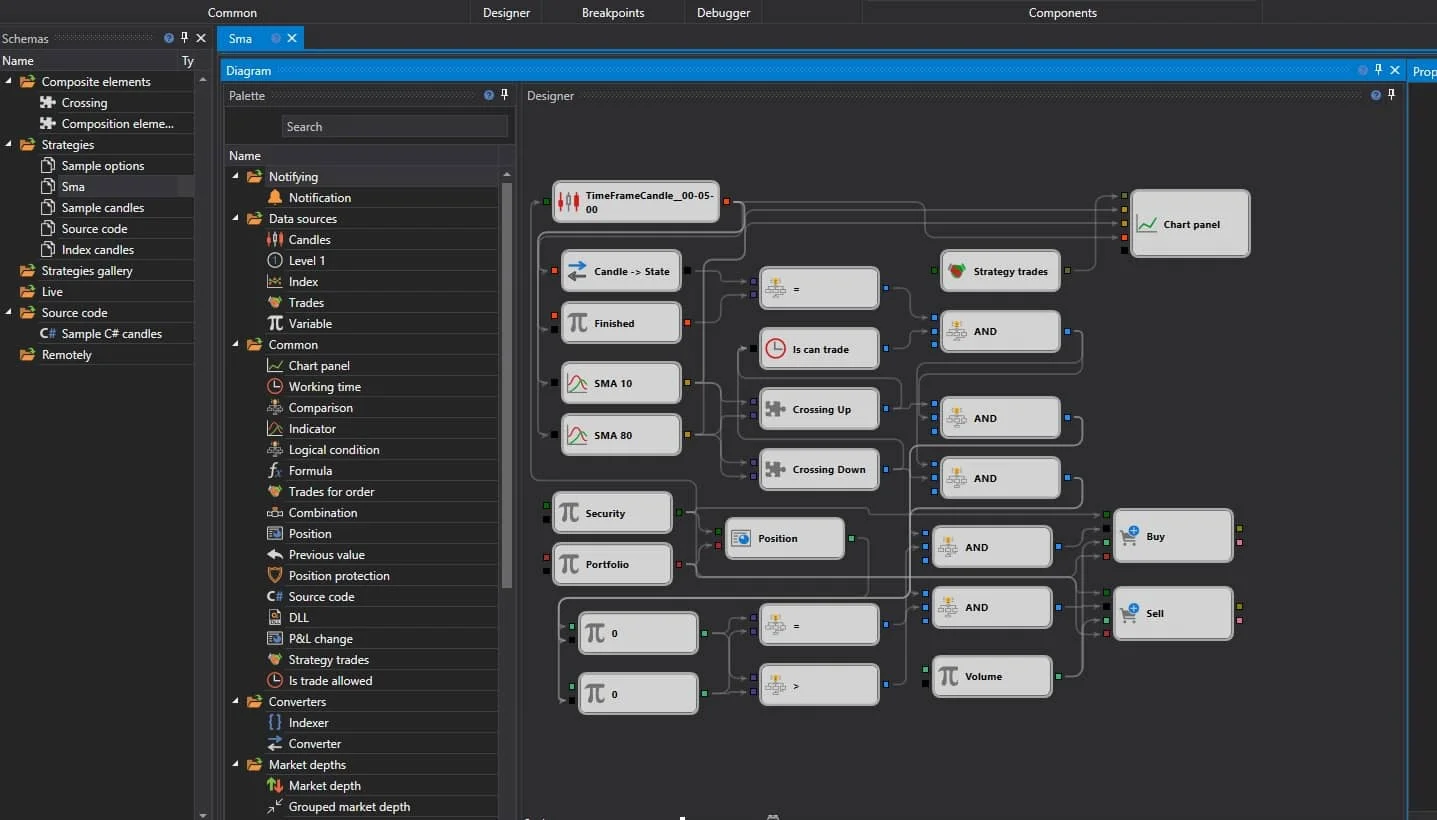Click the Strategy trades node icon

tap(957, 271)
